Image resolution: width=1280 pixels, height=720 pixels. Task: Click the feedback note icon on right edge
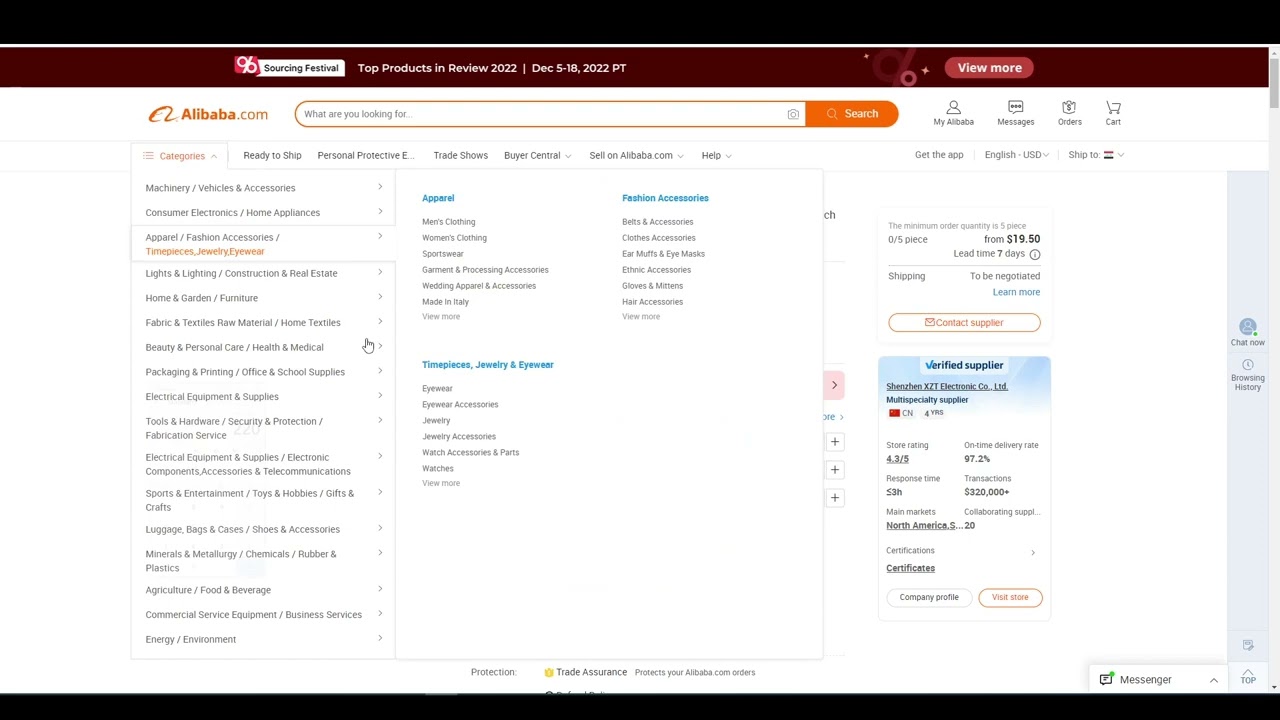tap(1248, 645)
